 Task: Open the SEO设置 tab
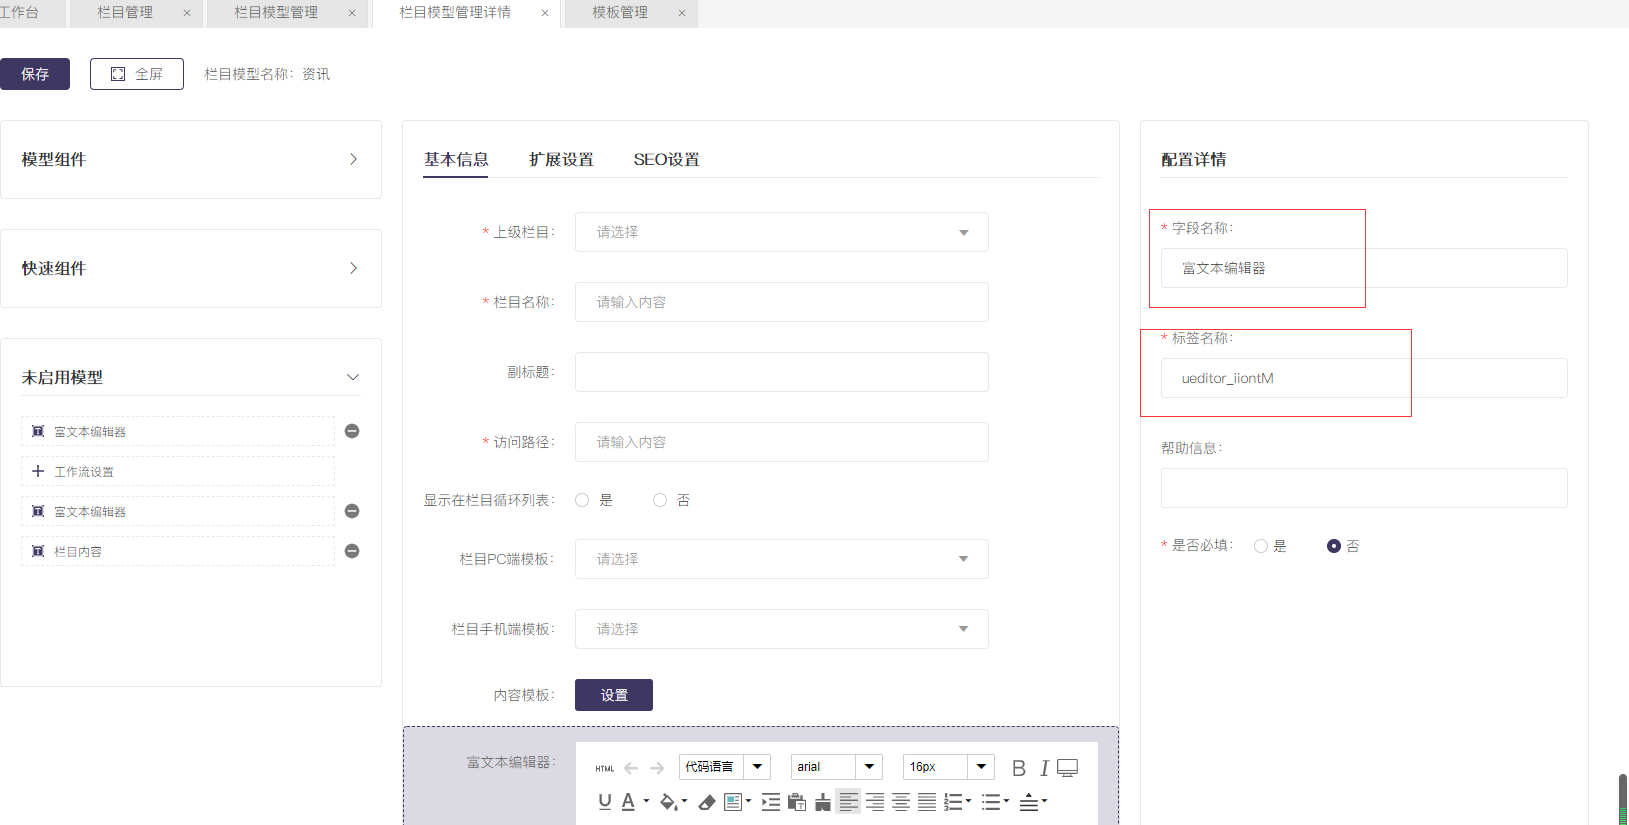pos(666,160)
